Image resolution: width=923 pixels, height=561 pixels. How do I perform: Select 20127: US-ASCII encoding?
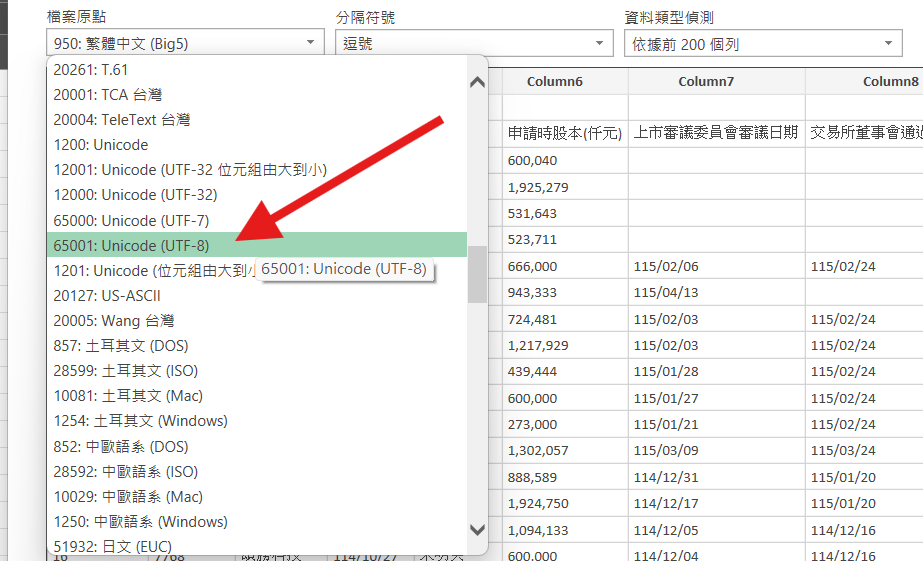click(x=107, y=296)
